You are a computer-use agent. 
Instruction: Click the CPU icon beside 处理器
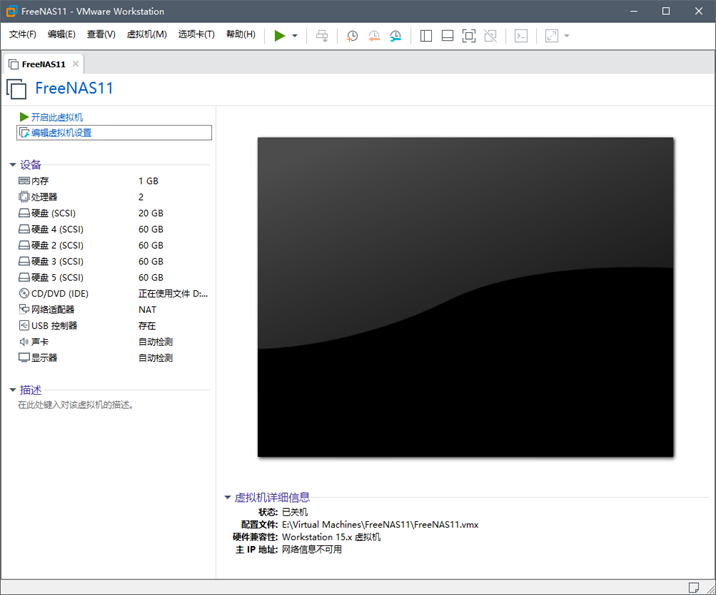coord(24,197)
